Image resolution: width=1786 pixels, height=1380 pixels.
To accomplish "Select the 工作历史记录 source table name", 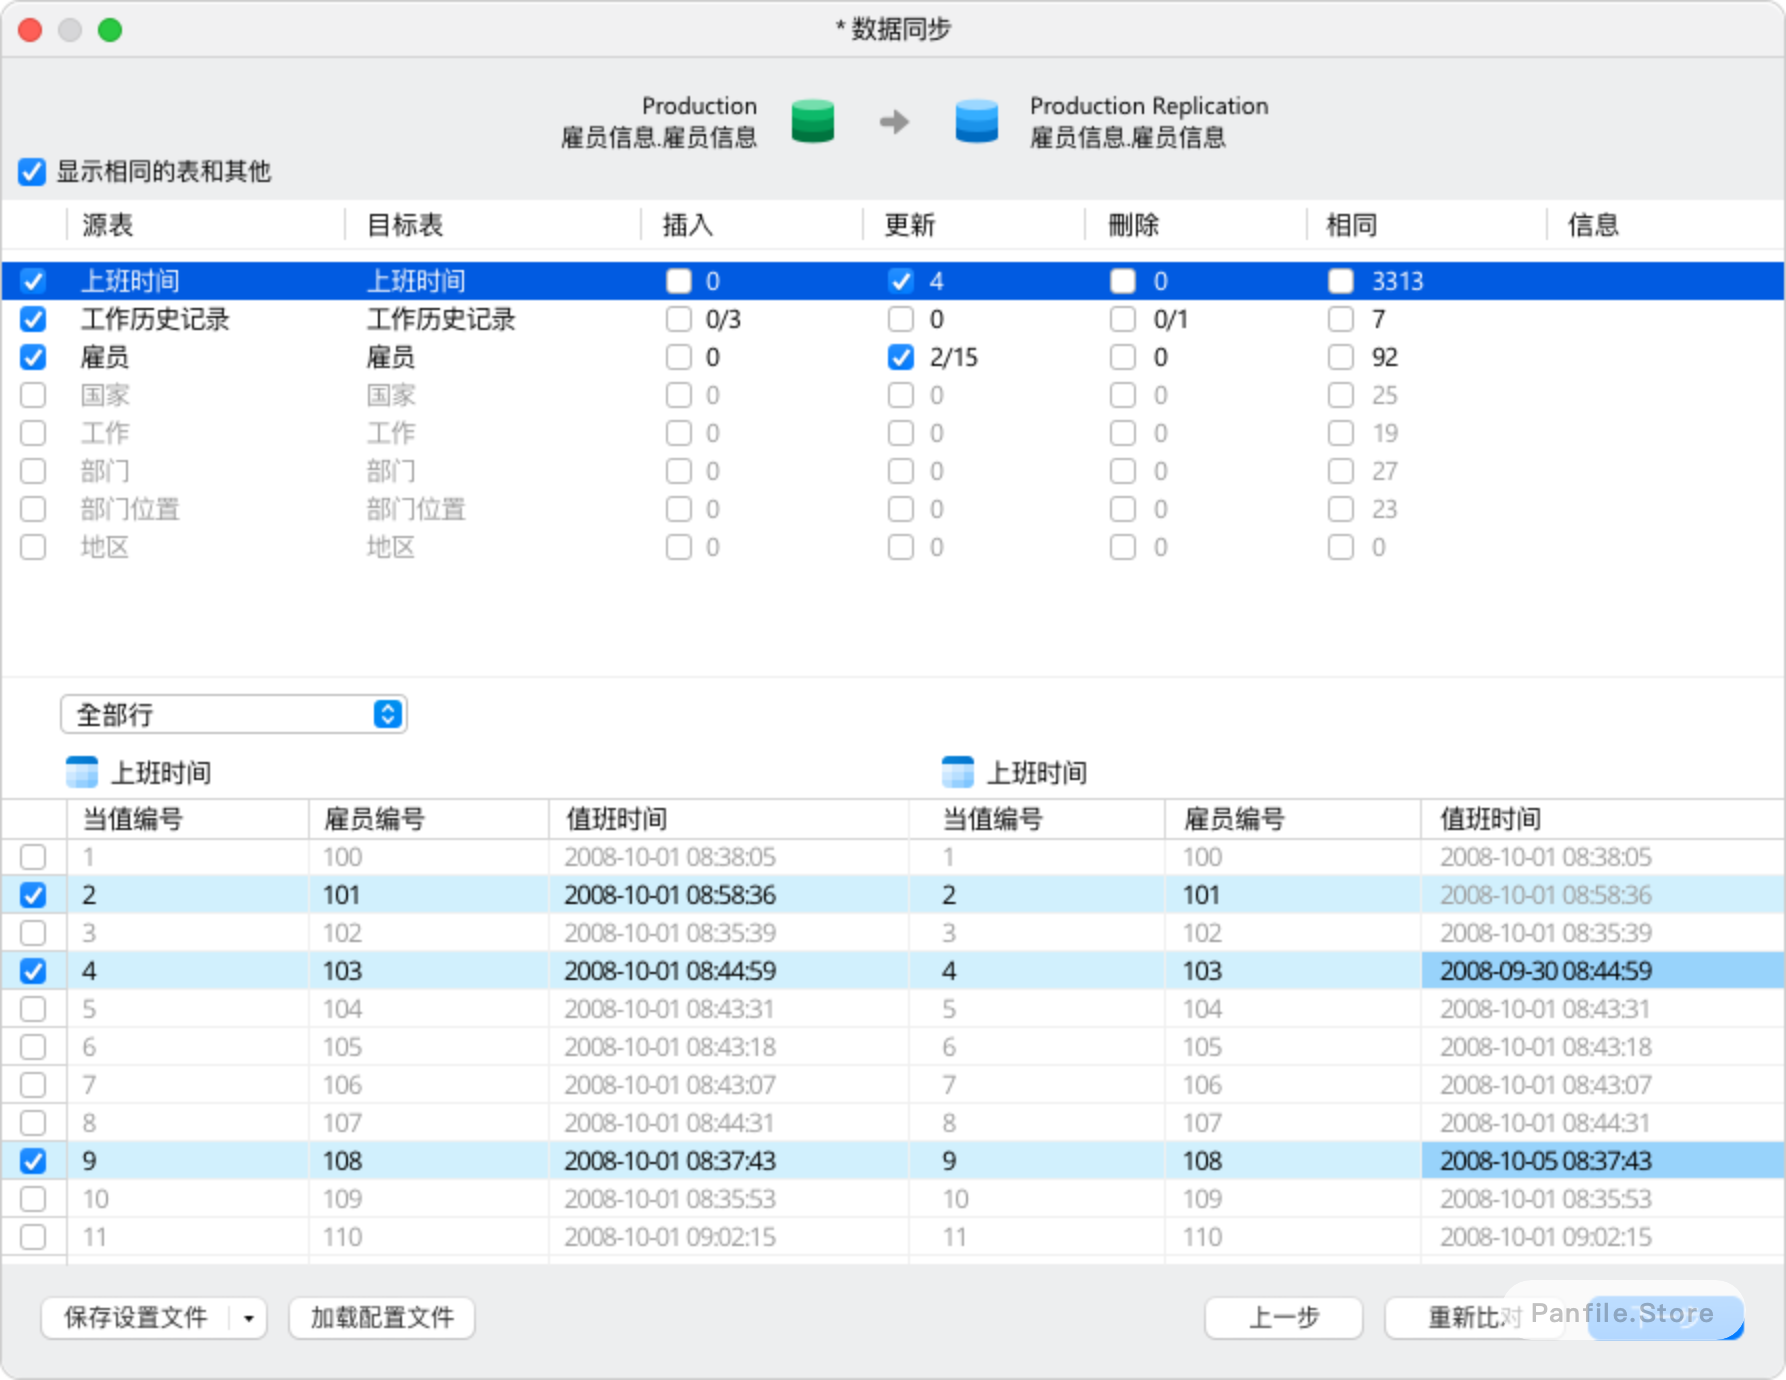I will 155,319.
